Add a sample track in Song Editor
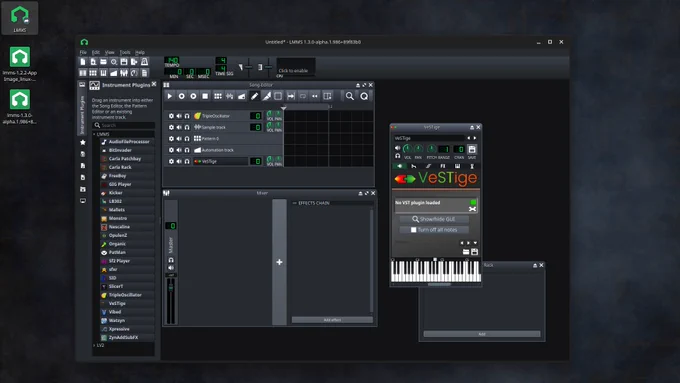This screenshot has width=680, height=383. tap(229, 96)
